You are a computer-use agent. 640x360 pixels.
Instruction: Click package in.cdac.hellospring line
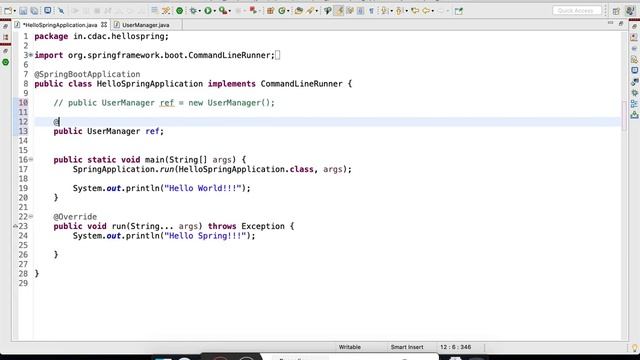[102, 36]
